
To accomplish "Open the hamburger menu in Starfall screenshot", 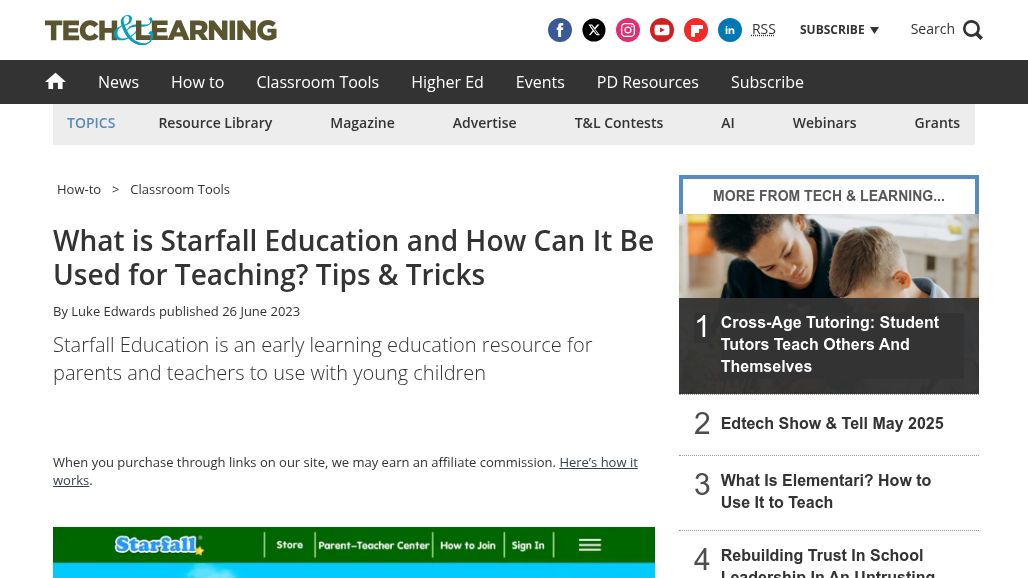I will click(x=589, y=545).
